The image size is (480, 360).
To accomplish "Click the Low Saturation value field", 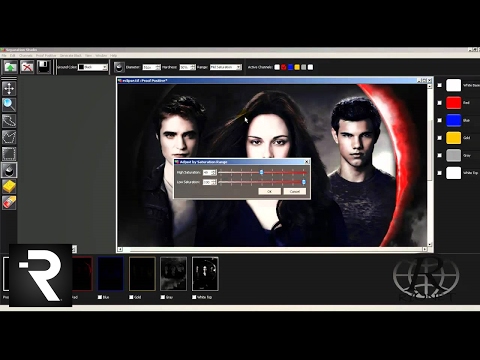I will click(207, 182).
